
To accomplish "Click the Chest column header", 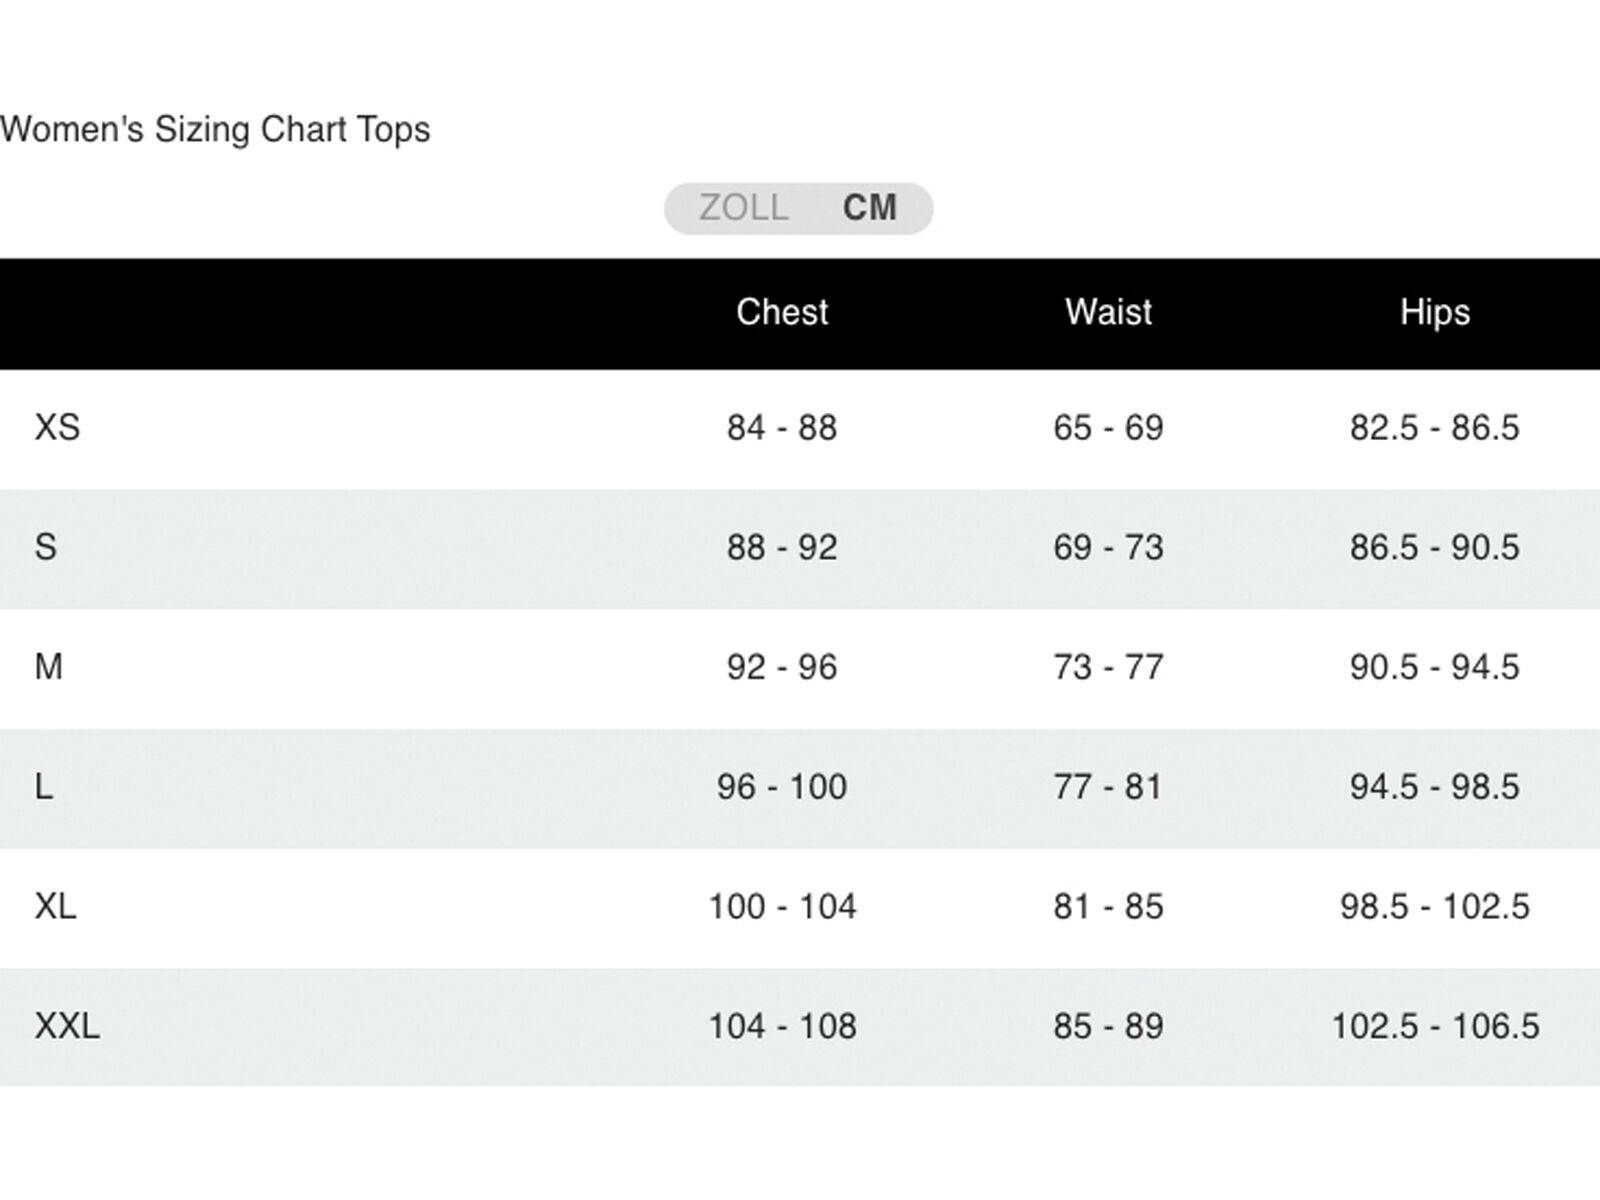I will pos(782,312).
